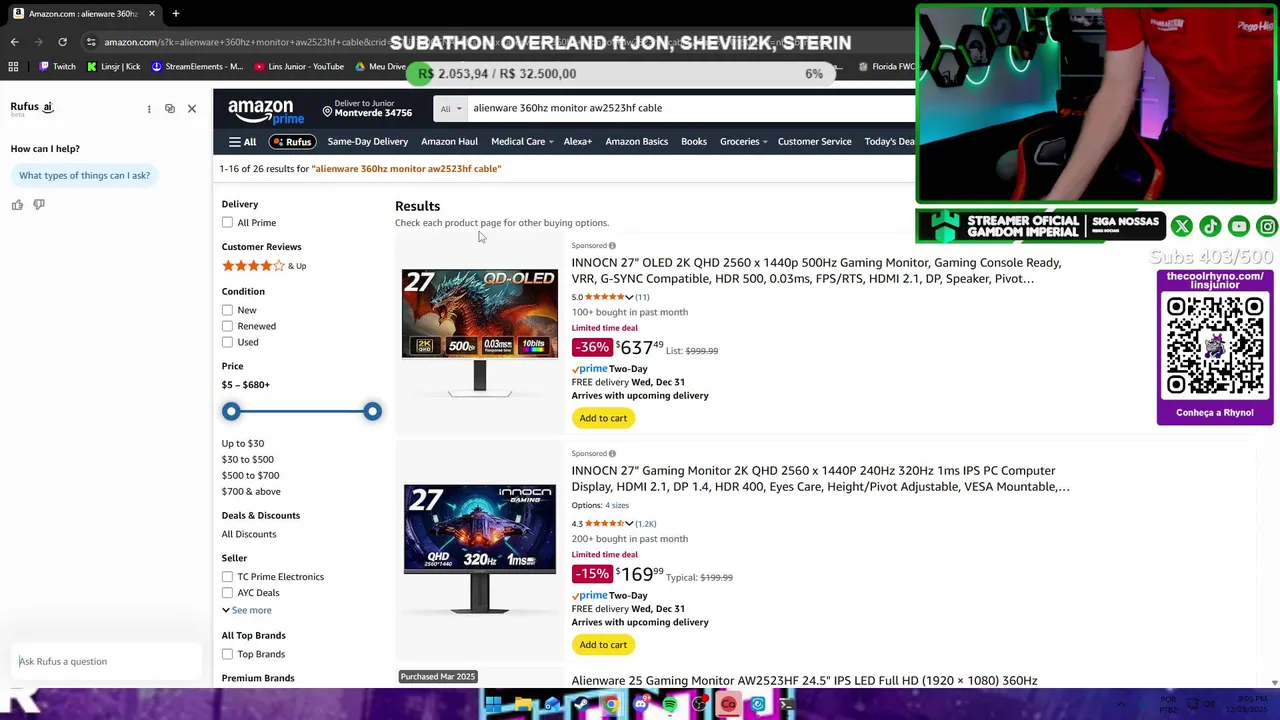Check the Renewed condition checkbox
Image resolution: width=1280 pixels, height=720 pixels.
click(227, 326)
